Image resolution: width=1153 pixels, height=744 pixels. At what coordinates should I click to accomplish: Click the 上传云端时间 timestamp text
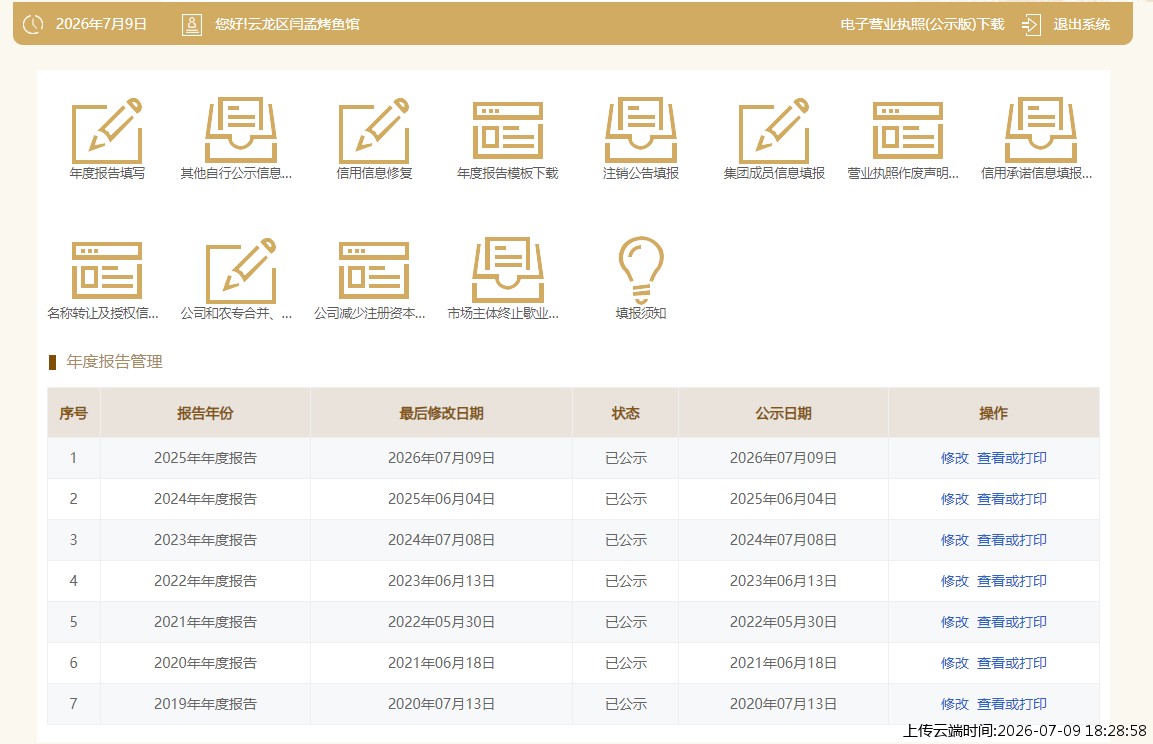coord(1024,731)
